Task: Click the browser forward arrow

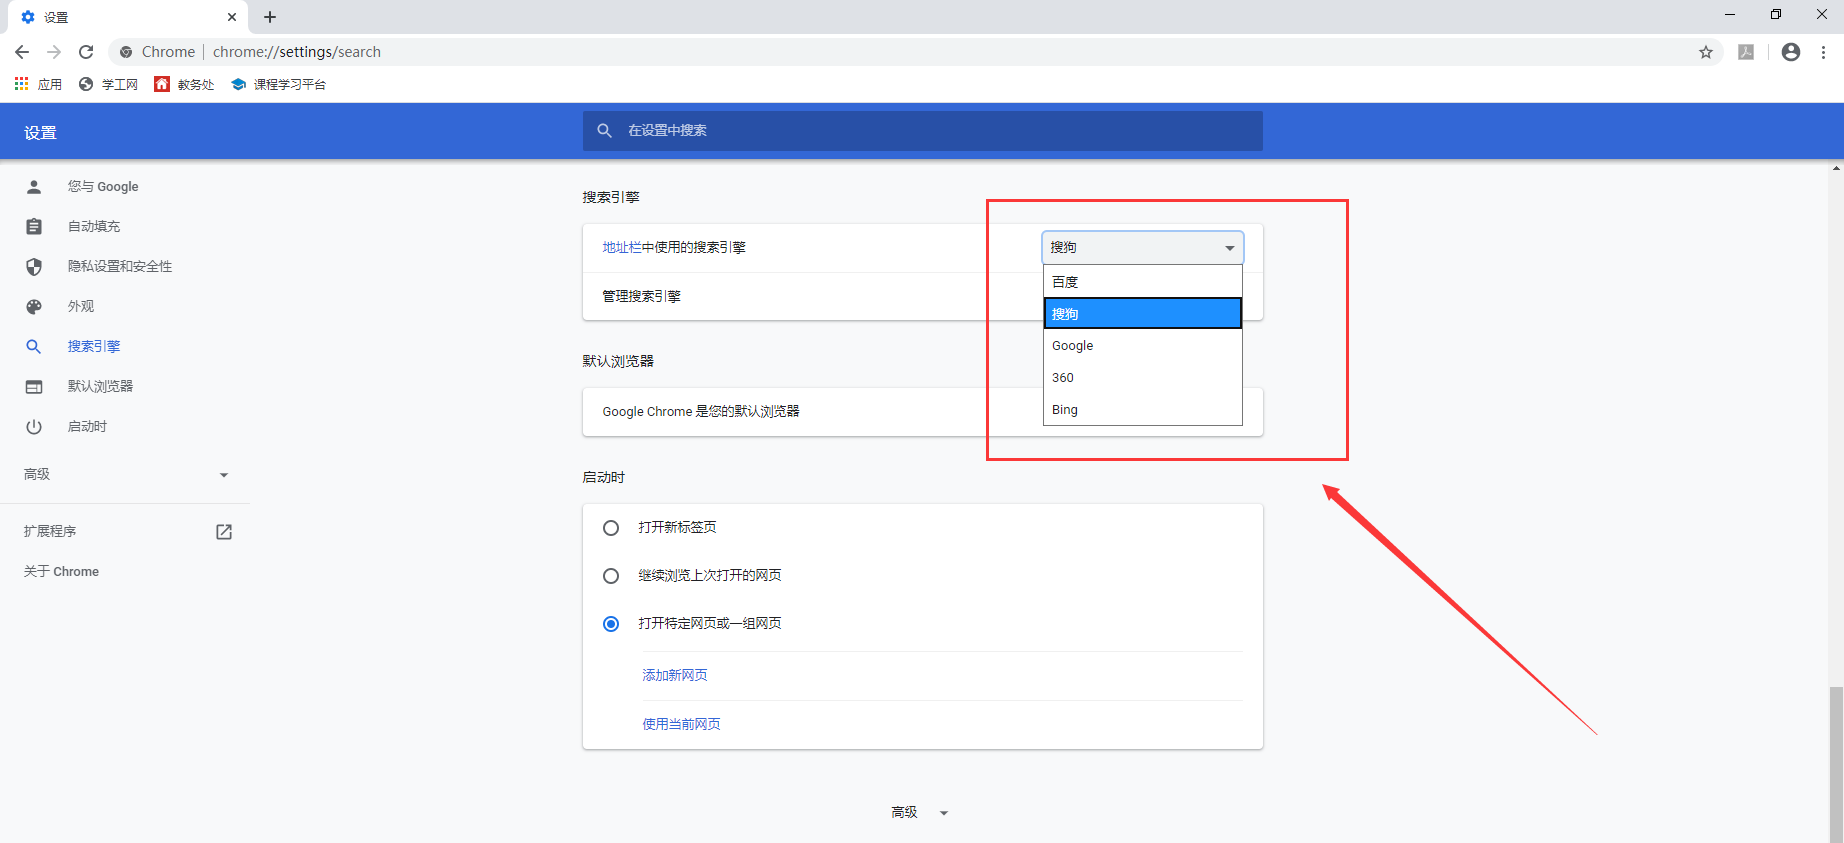Action: 54,52
